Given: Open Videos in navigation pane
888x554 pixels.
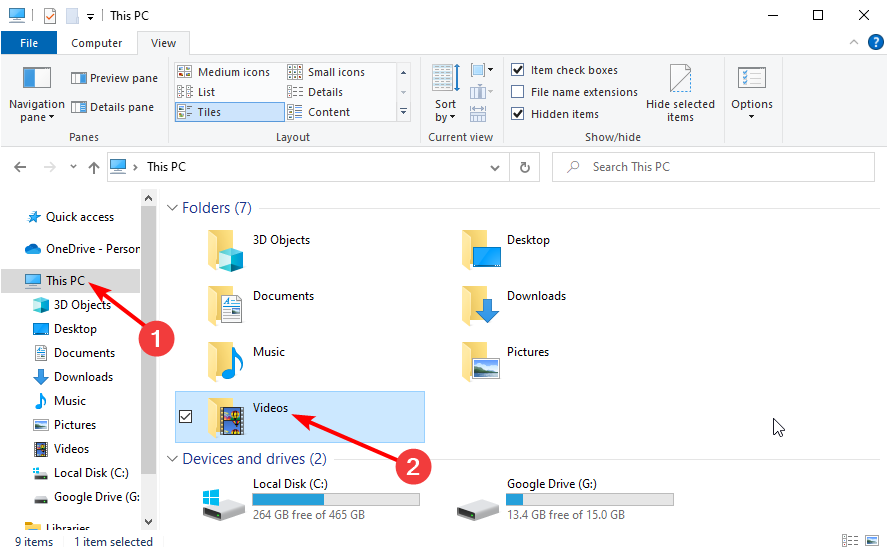Looking at the screenshot, I should pyautogui.click(x=71, y=449).
